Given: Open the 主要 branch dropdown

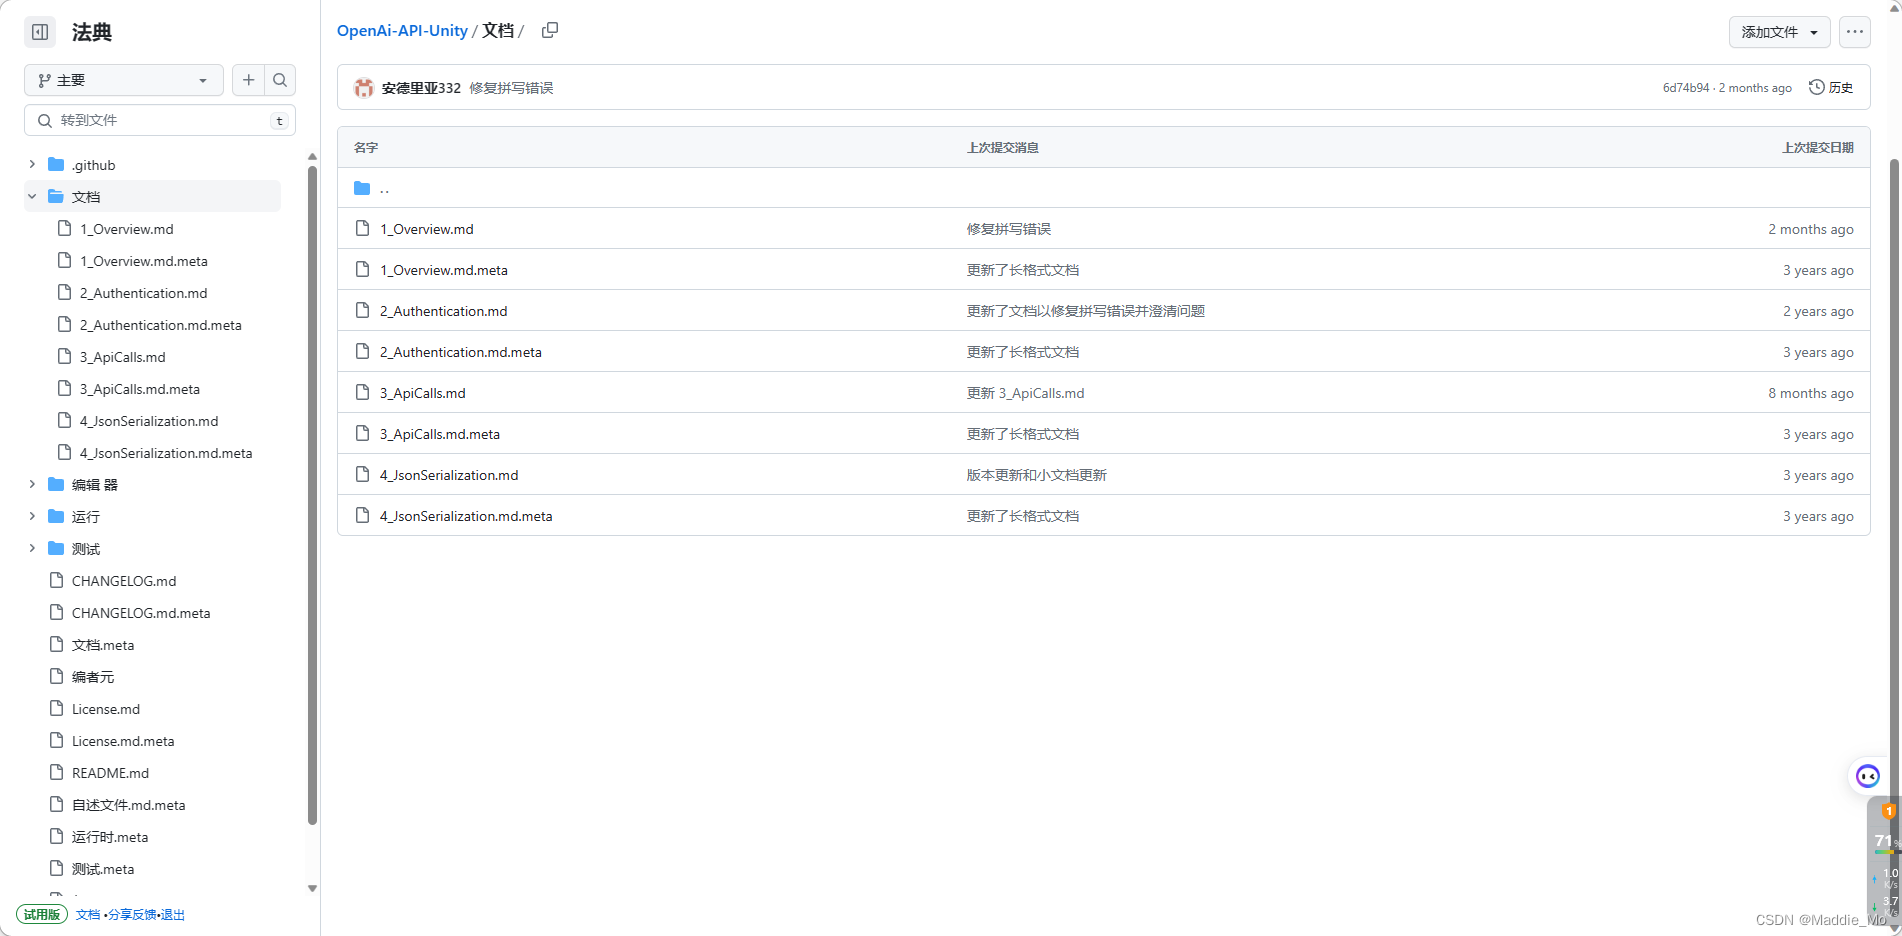Looking at the screenshot, I should coord(124,80).
